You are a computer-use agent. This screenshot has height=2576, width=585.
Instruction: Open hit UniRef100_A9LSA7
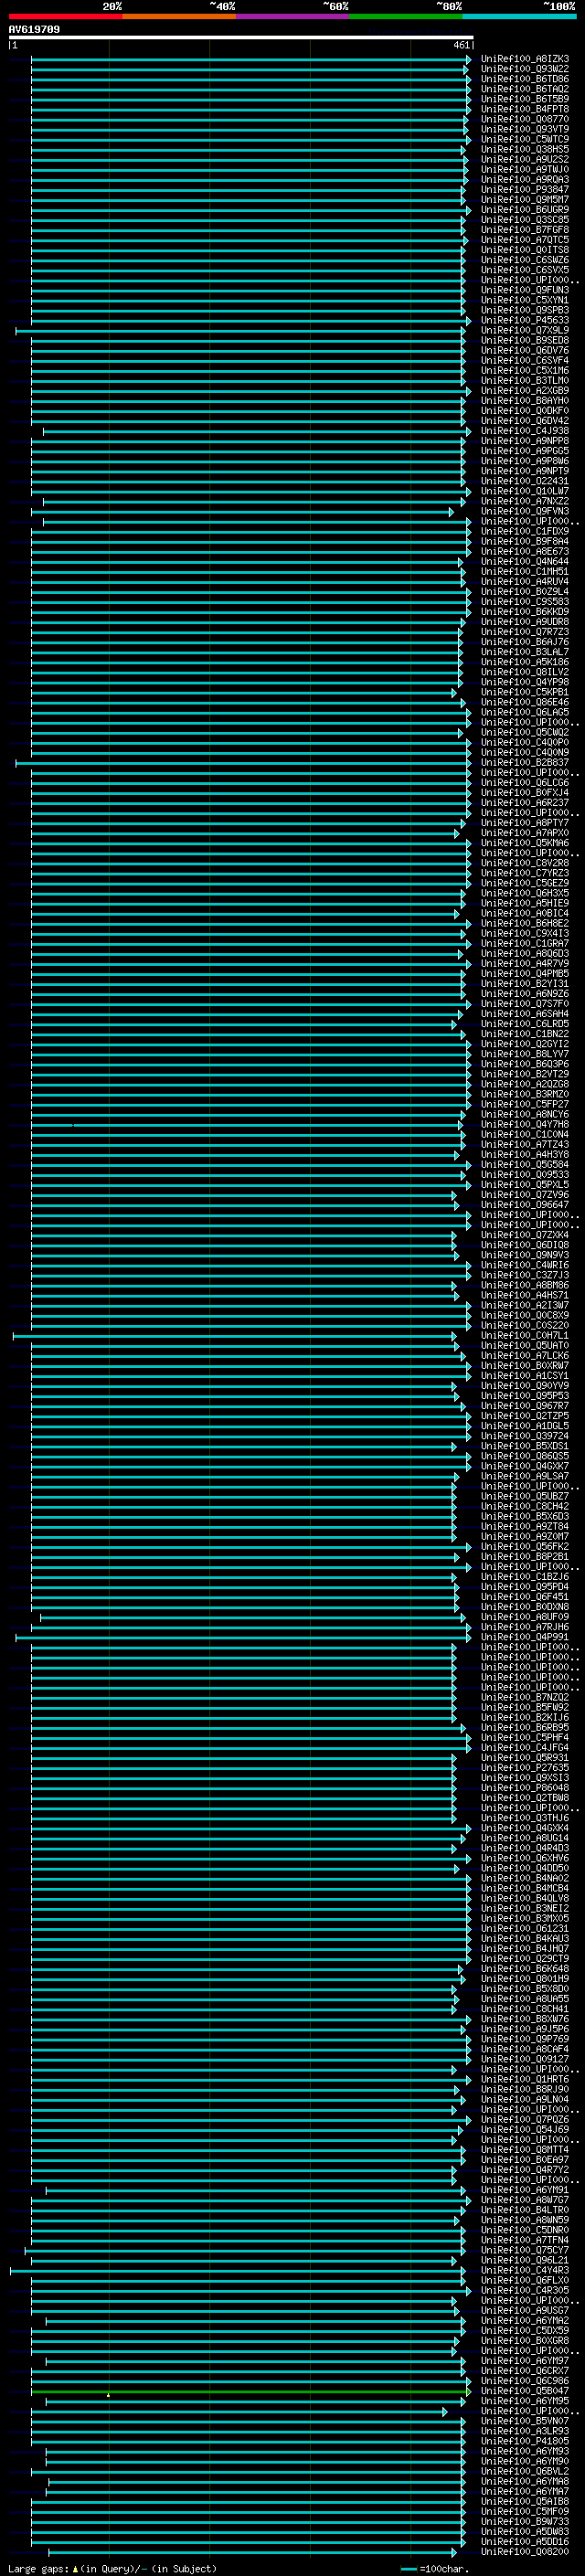coord(524,1476)
